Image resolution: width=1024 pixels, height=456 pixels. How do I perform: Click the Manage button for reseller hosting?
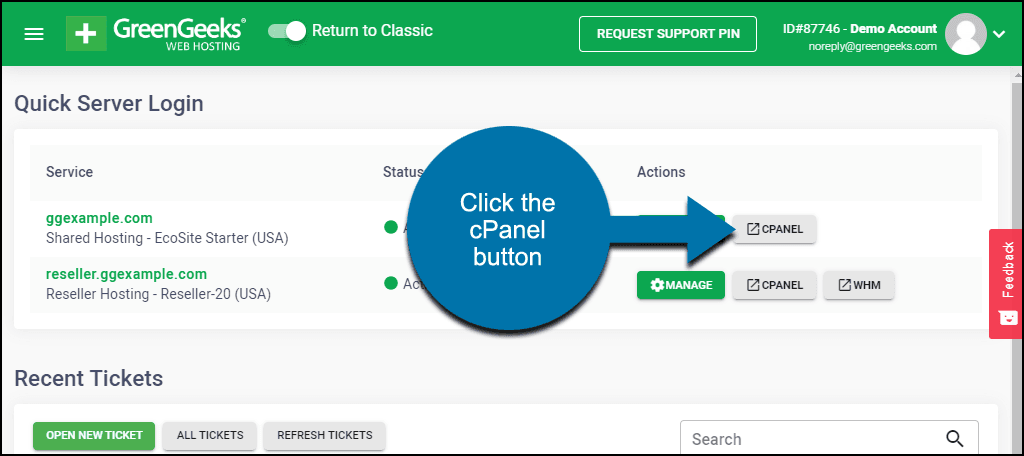pos(680,285)
